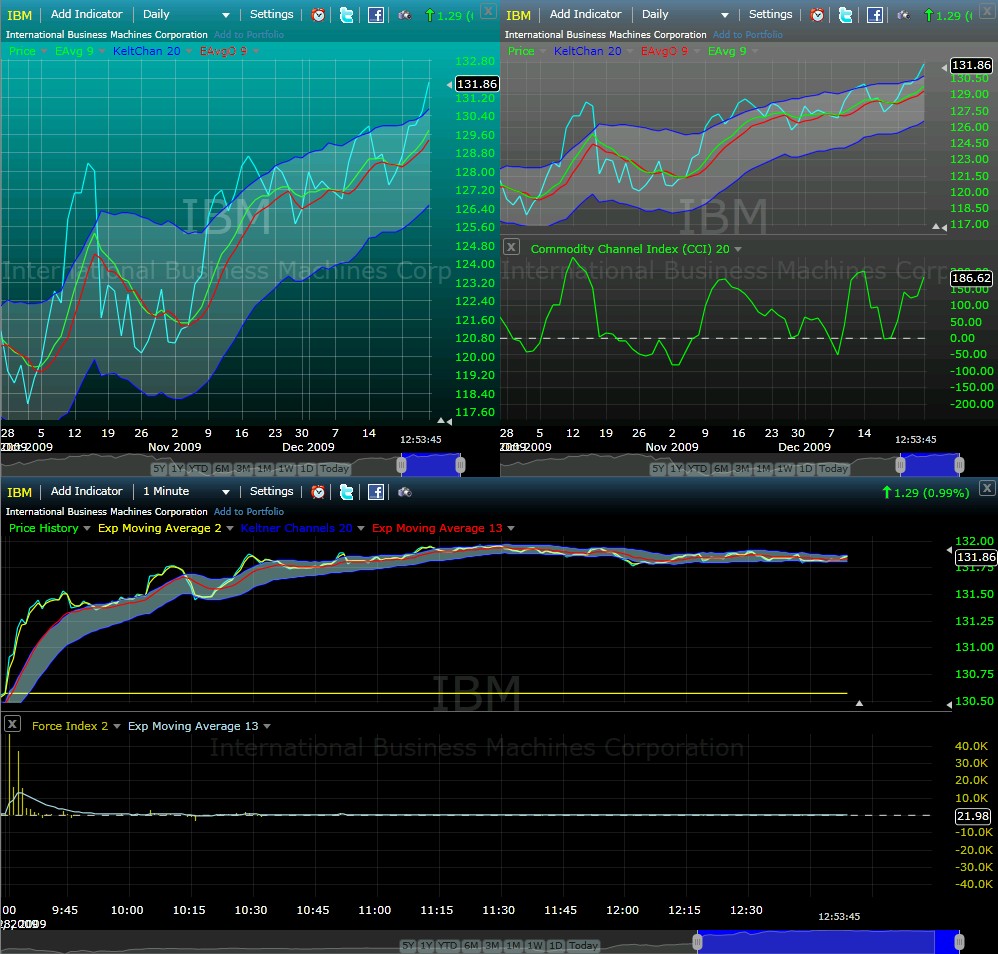Share top-left chart via Twitter icon
The image size is (998, 954).
(x=346, y=15)
